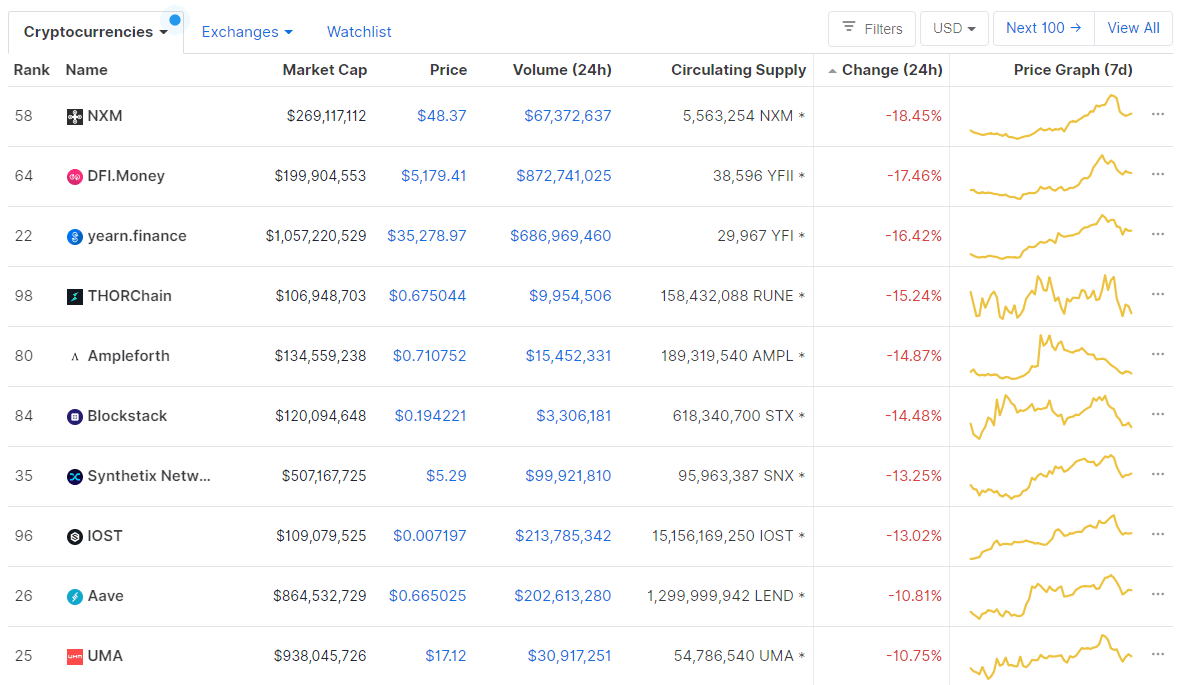Click the THORChain coin logo icon
Viewport: 1188px width, 685px height.
tap(74, 296)
